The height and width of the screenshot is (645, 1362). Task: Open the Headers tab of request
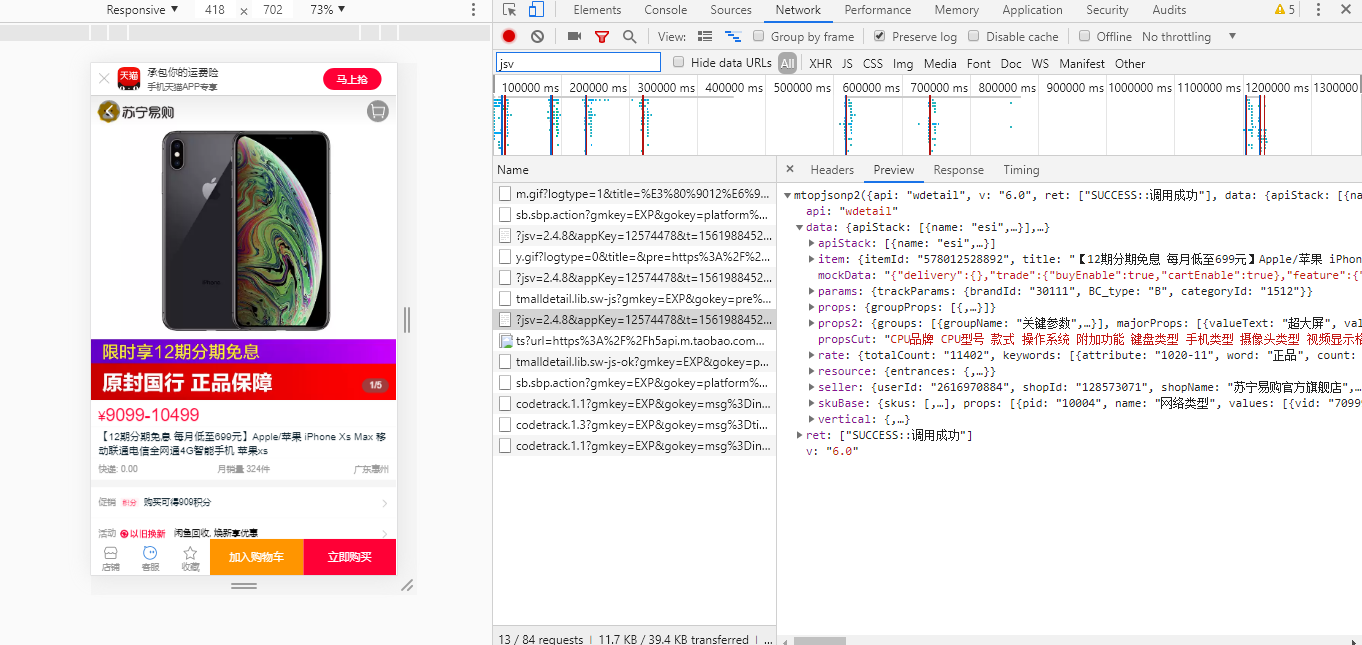[832, 170]
